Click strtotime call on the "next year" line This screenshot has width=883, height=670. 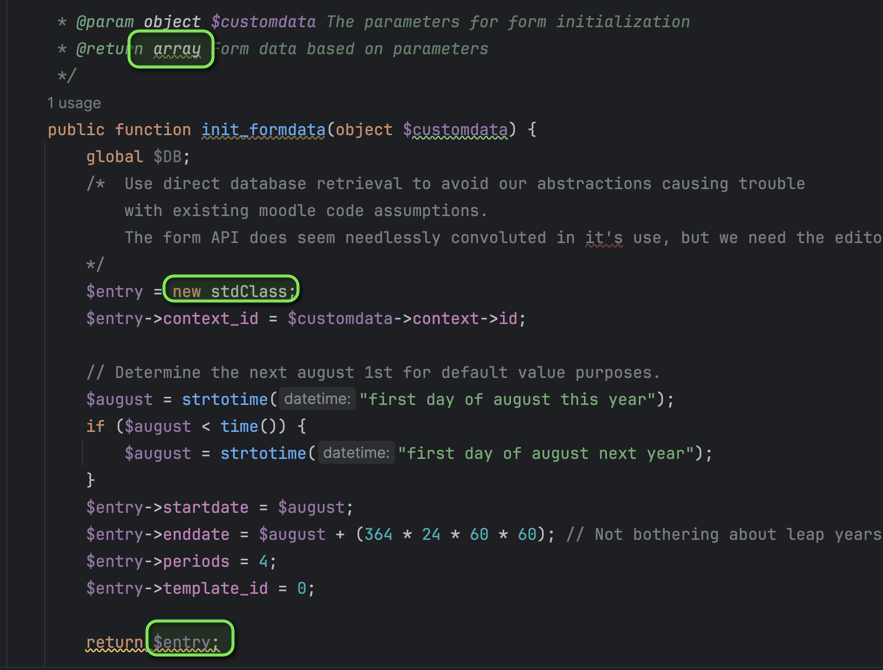coord(262,453)
